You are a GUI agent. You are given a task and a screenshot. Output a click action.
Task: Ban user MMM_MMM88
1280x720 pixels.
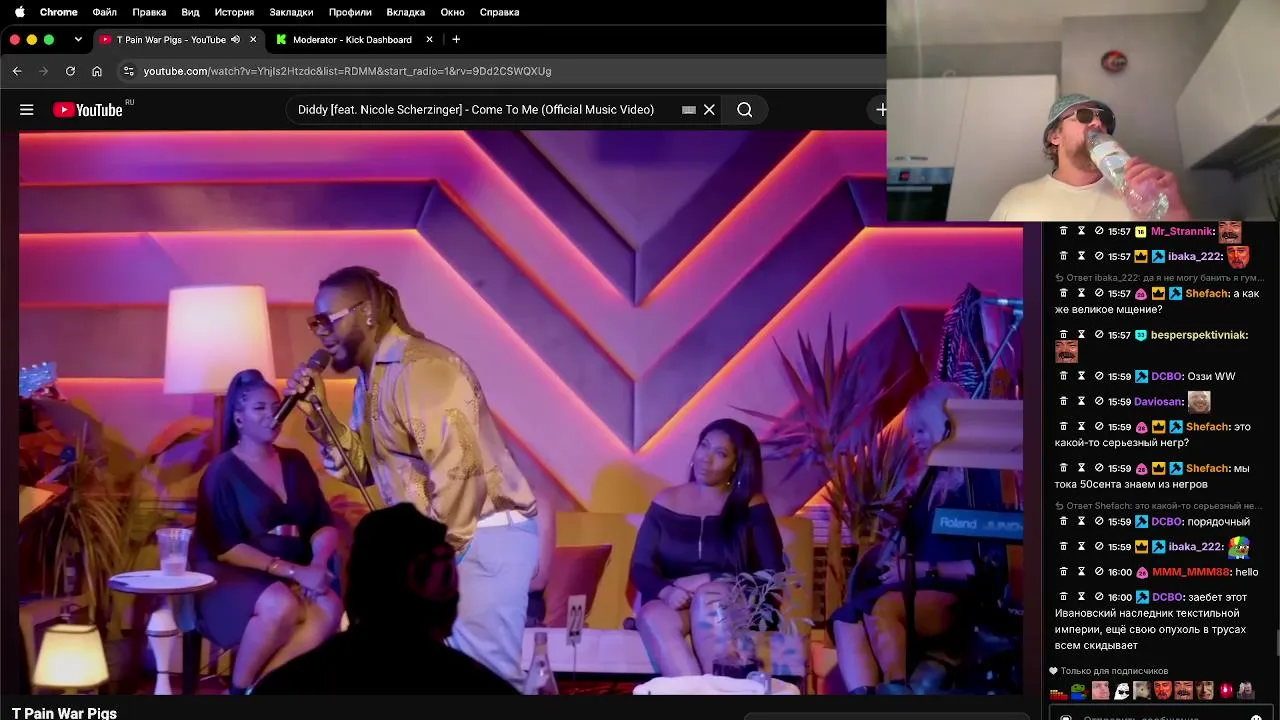pyautogui.click(x=1099, y=572)
